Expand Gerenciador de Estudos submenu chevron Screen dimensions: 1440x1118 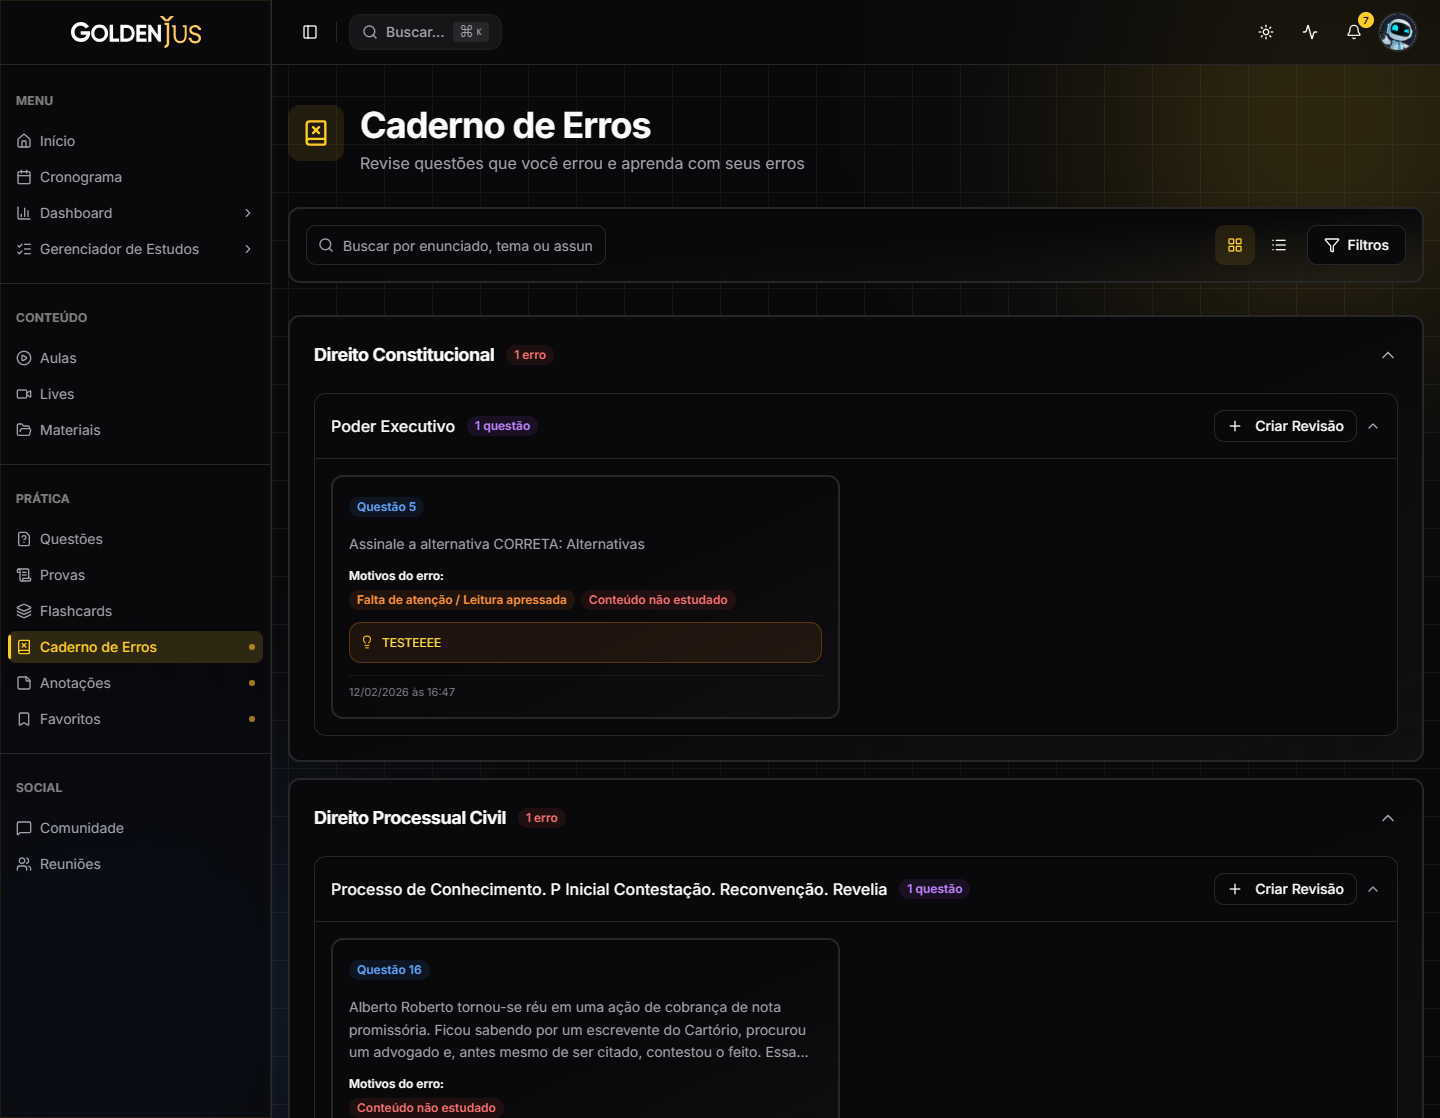click(x=248, y=249)
